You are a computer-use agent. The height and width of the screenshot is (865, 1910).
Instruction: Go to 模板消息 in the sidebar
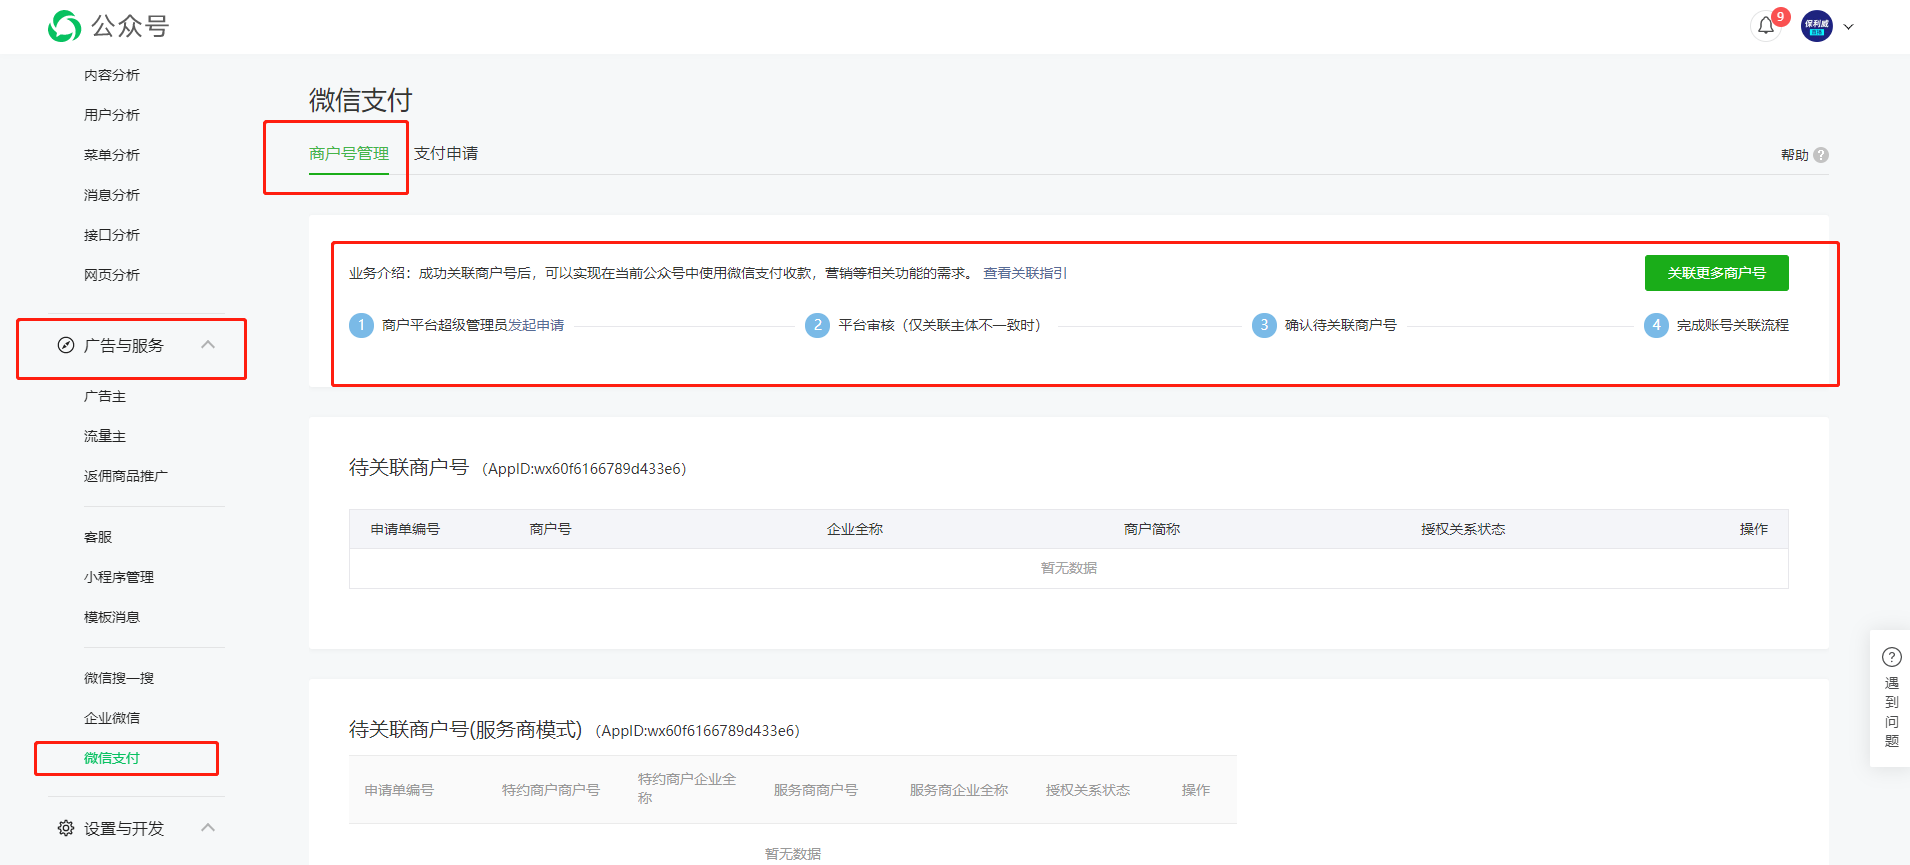pos(112,617)
